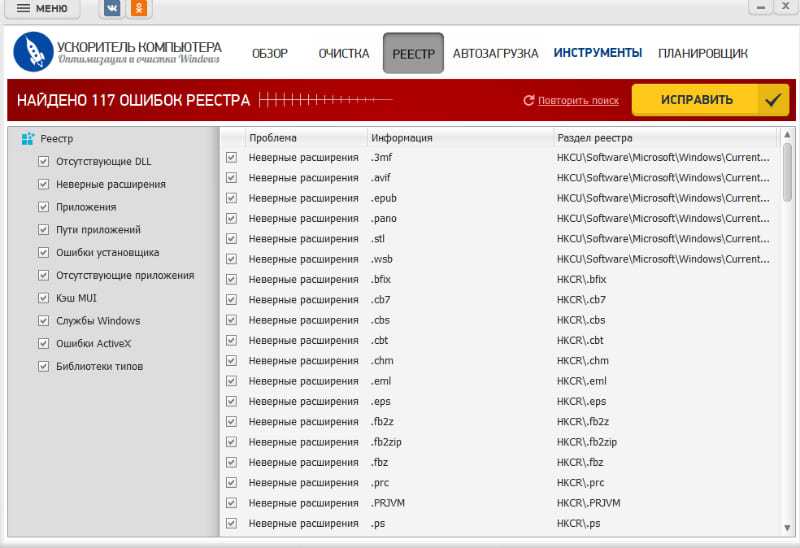Toggle the Кэш MUI checkbox
Screen dimensions: 800x548
click(43, 298)
